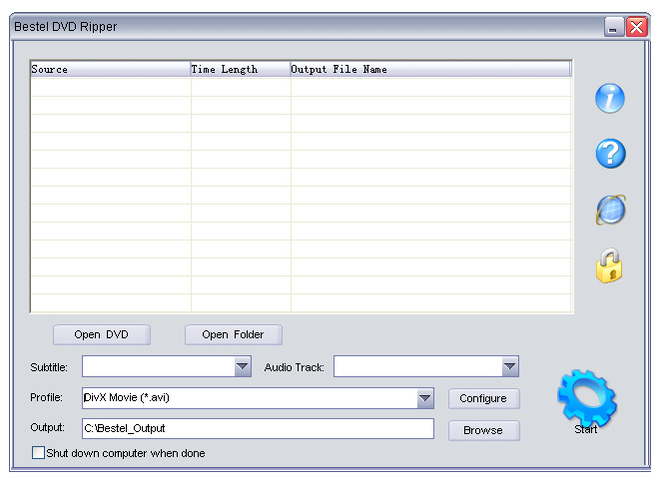Screen dimensions: 665x486
Task: Expand the Subtitle dropdown arrow
Action: (243, 366)
